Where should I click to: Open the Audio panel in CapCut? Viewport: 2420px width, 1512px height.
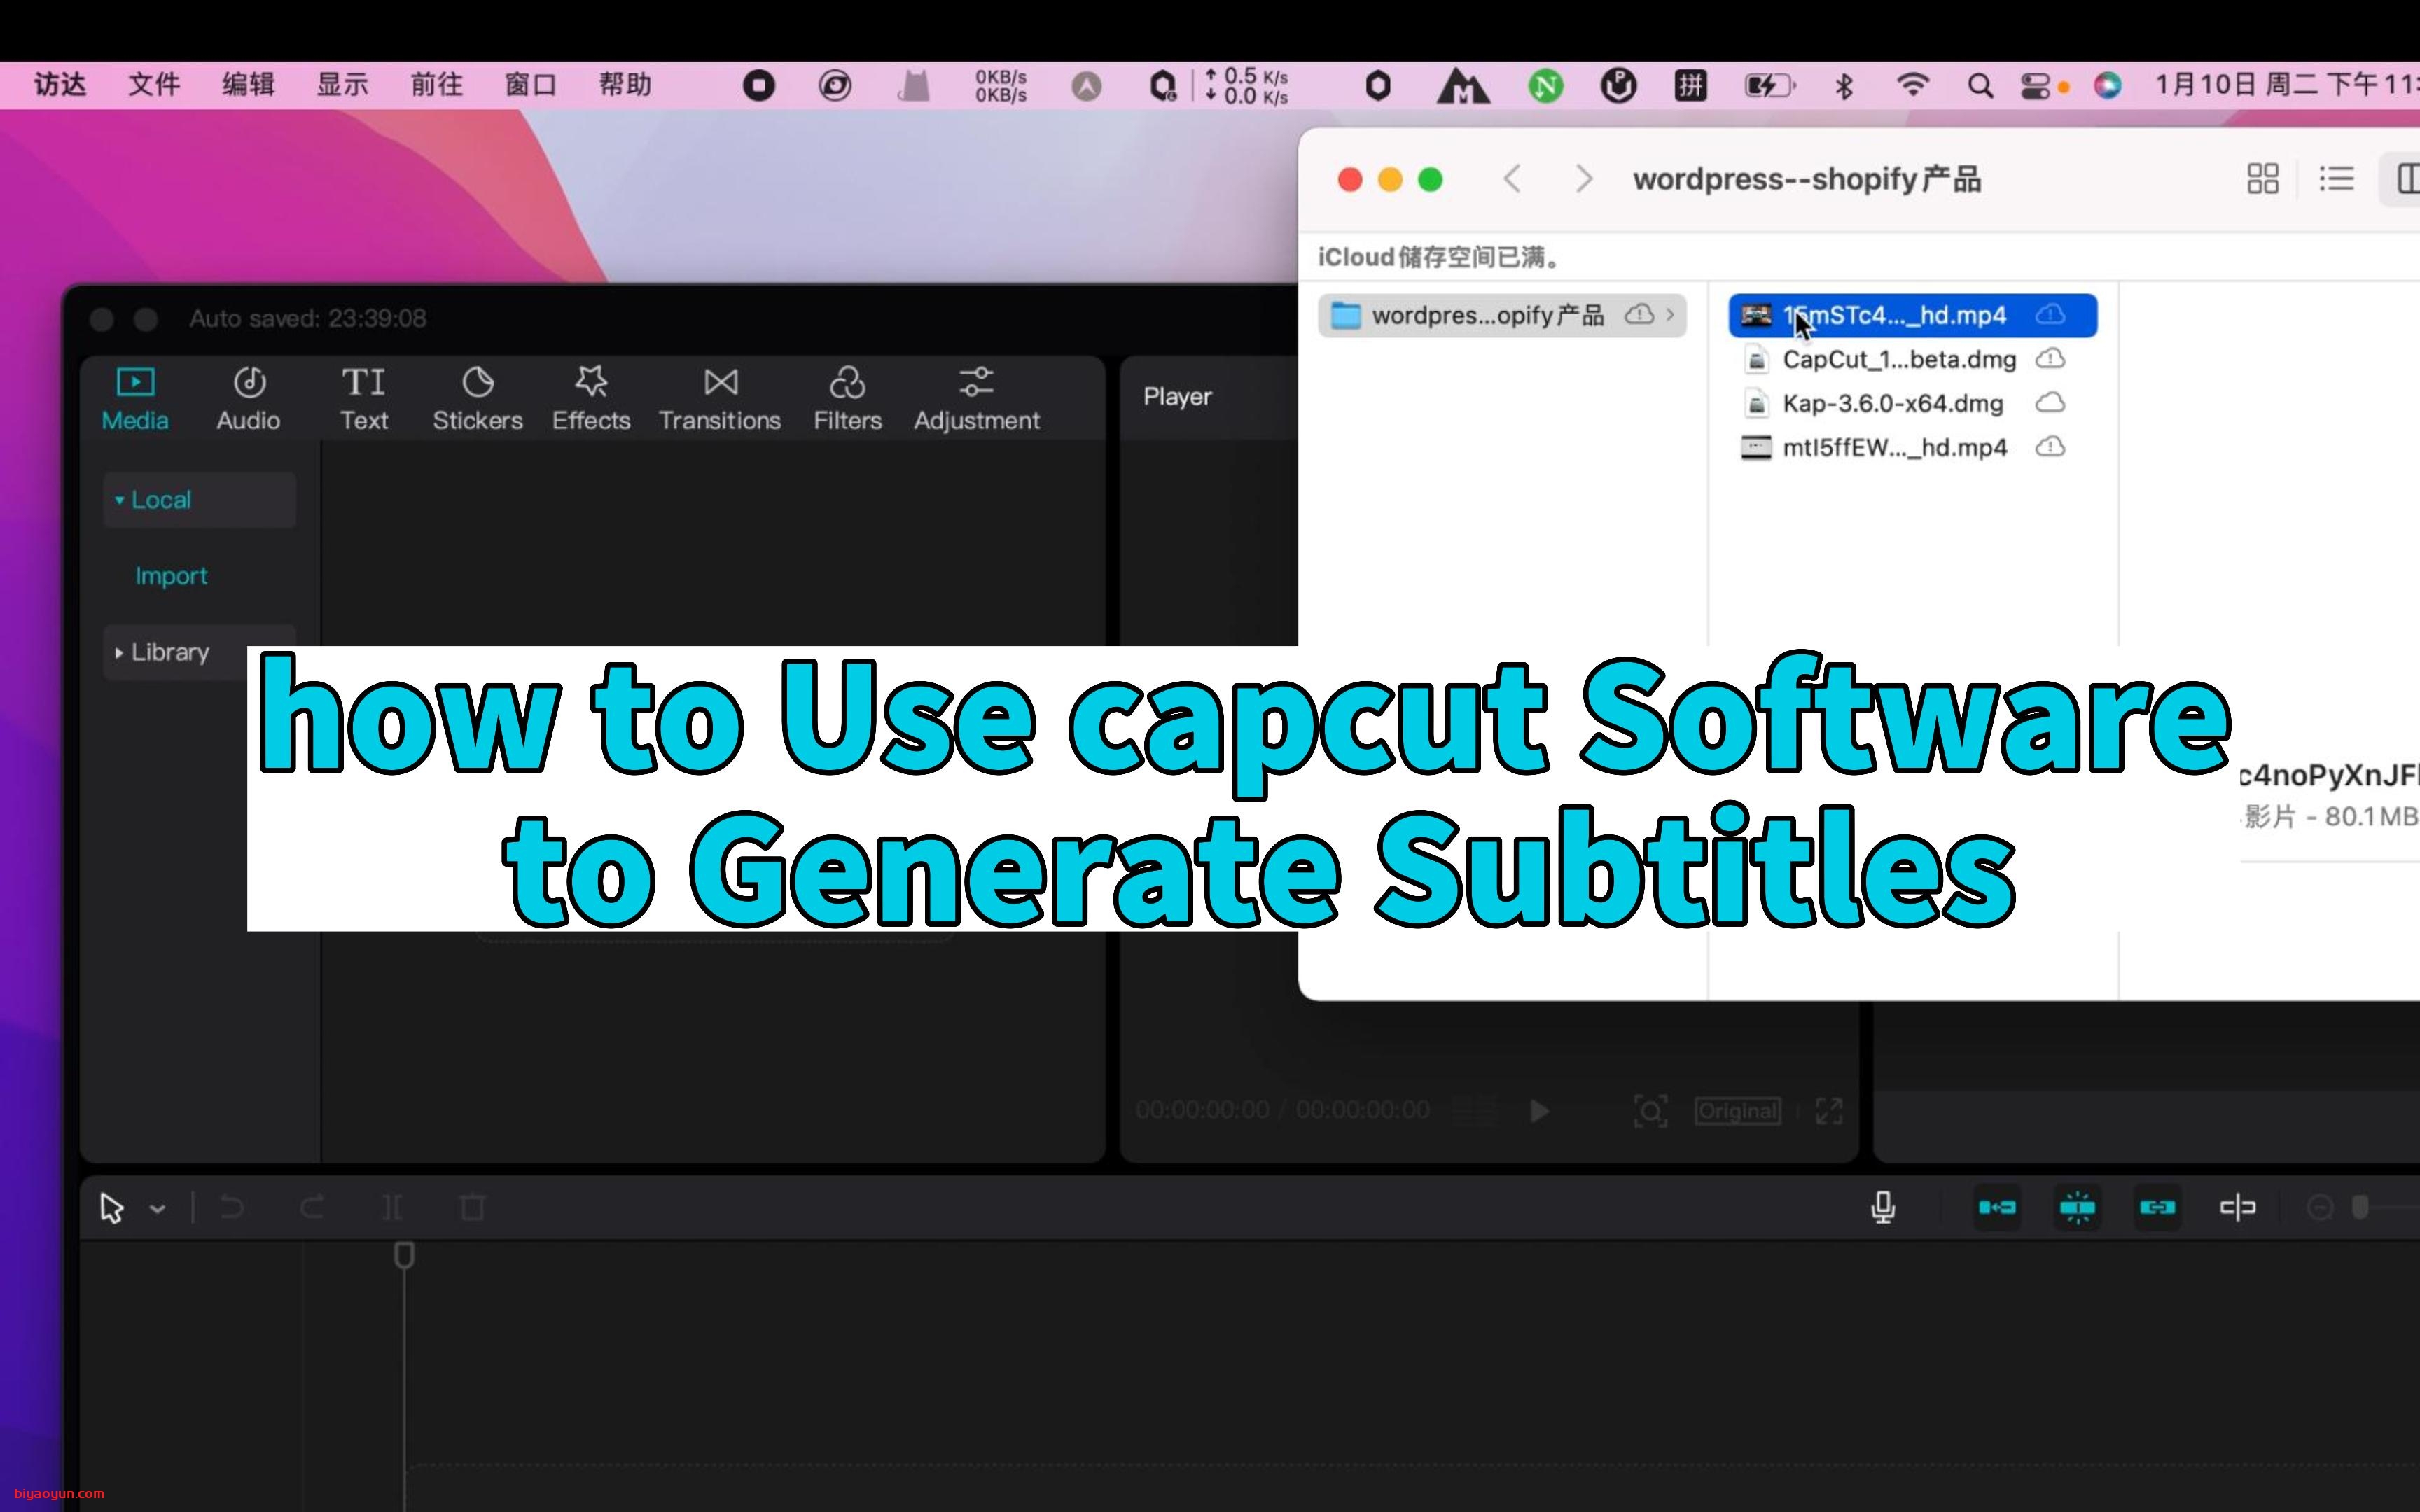[248, 397]
